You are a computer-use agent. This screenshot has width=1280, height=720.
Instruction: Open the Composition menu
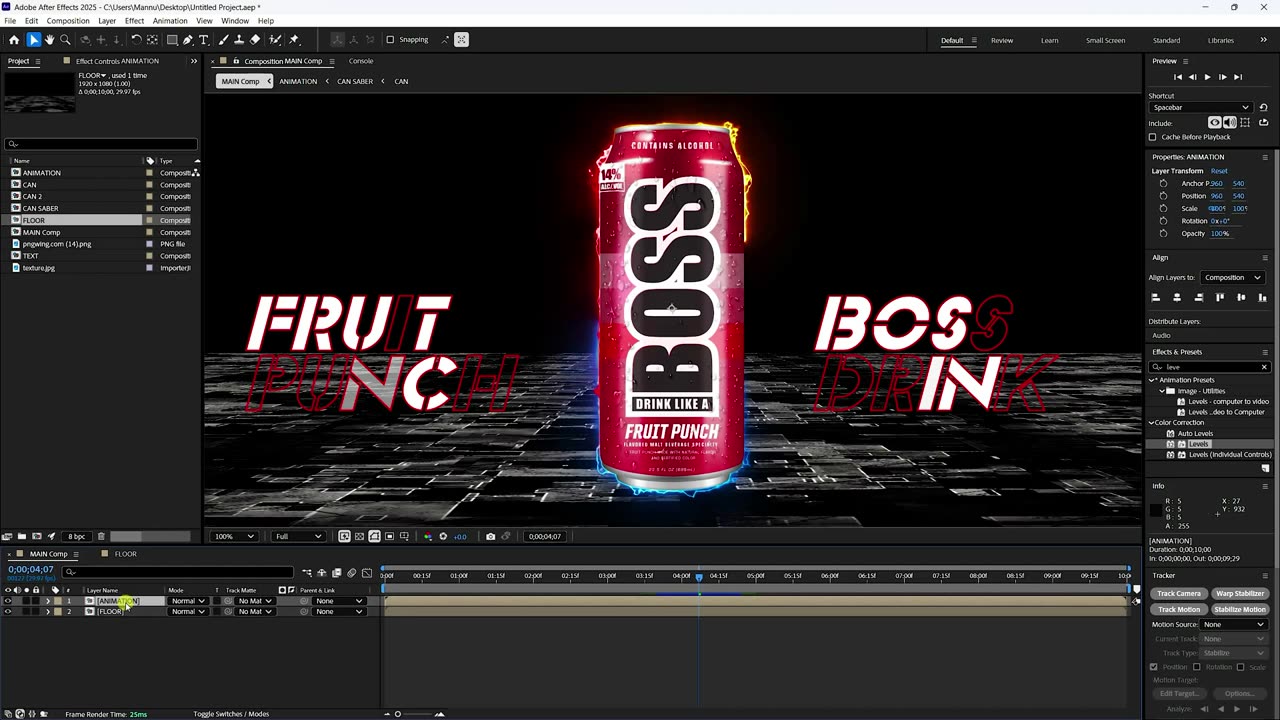[68, 21]
